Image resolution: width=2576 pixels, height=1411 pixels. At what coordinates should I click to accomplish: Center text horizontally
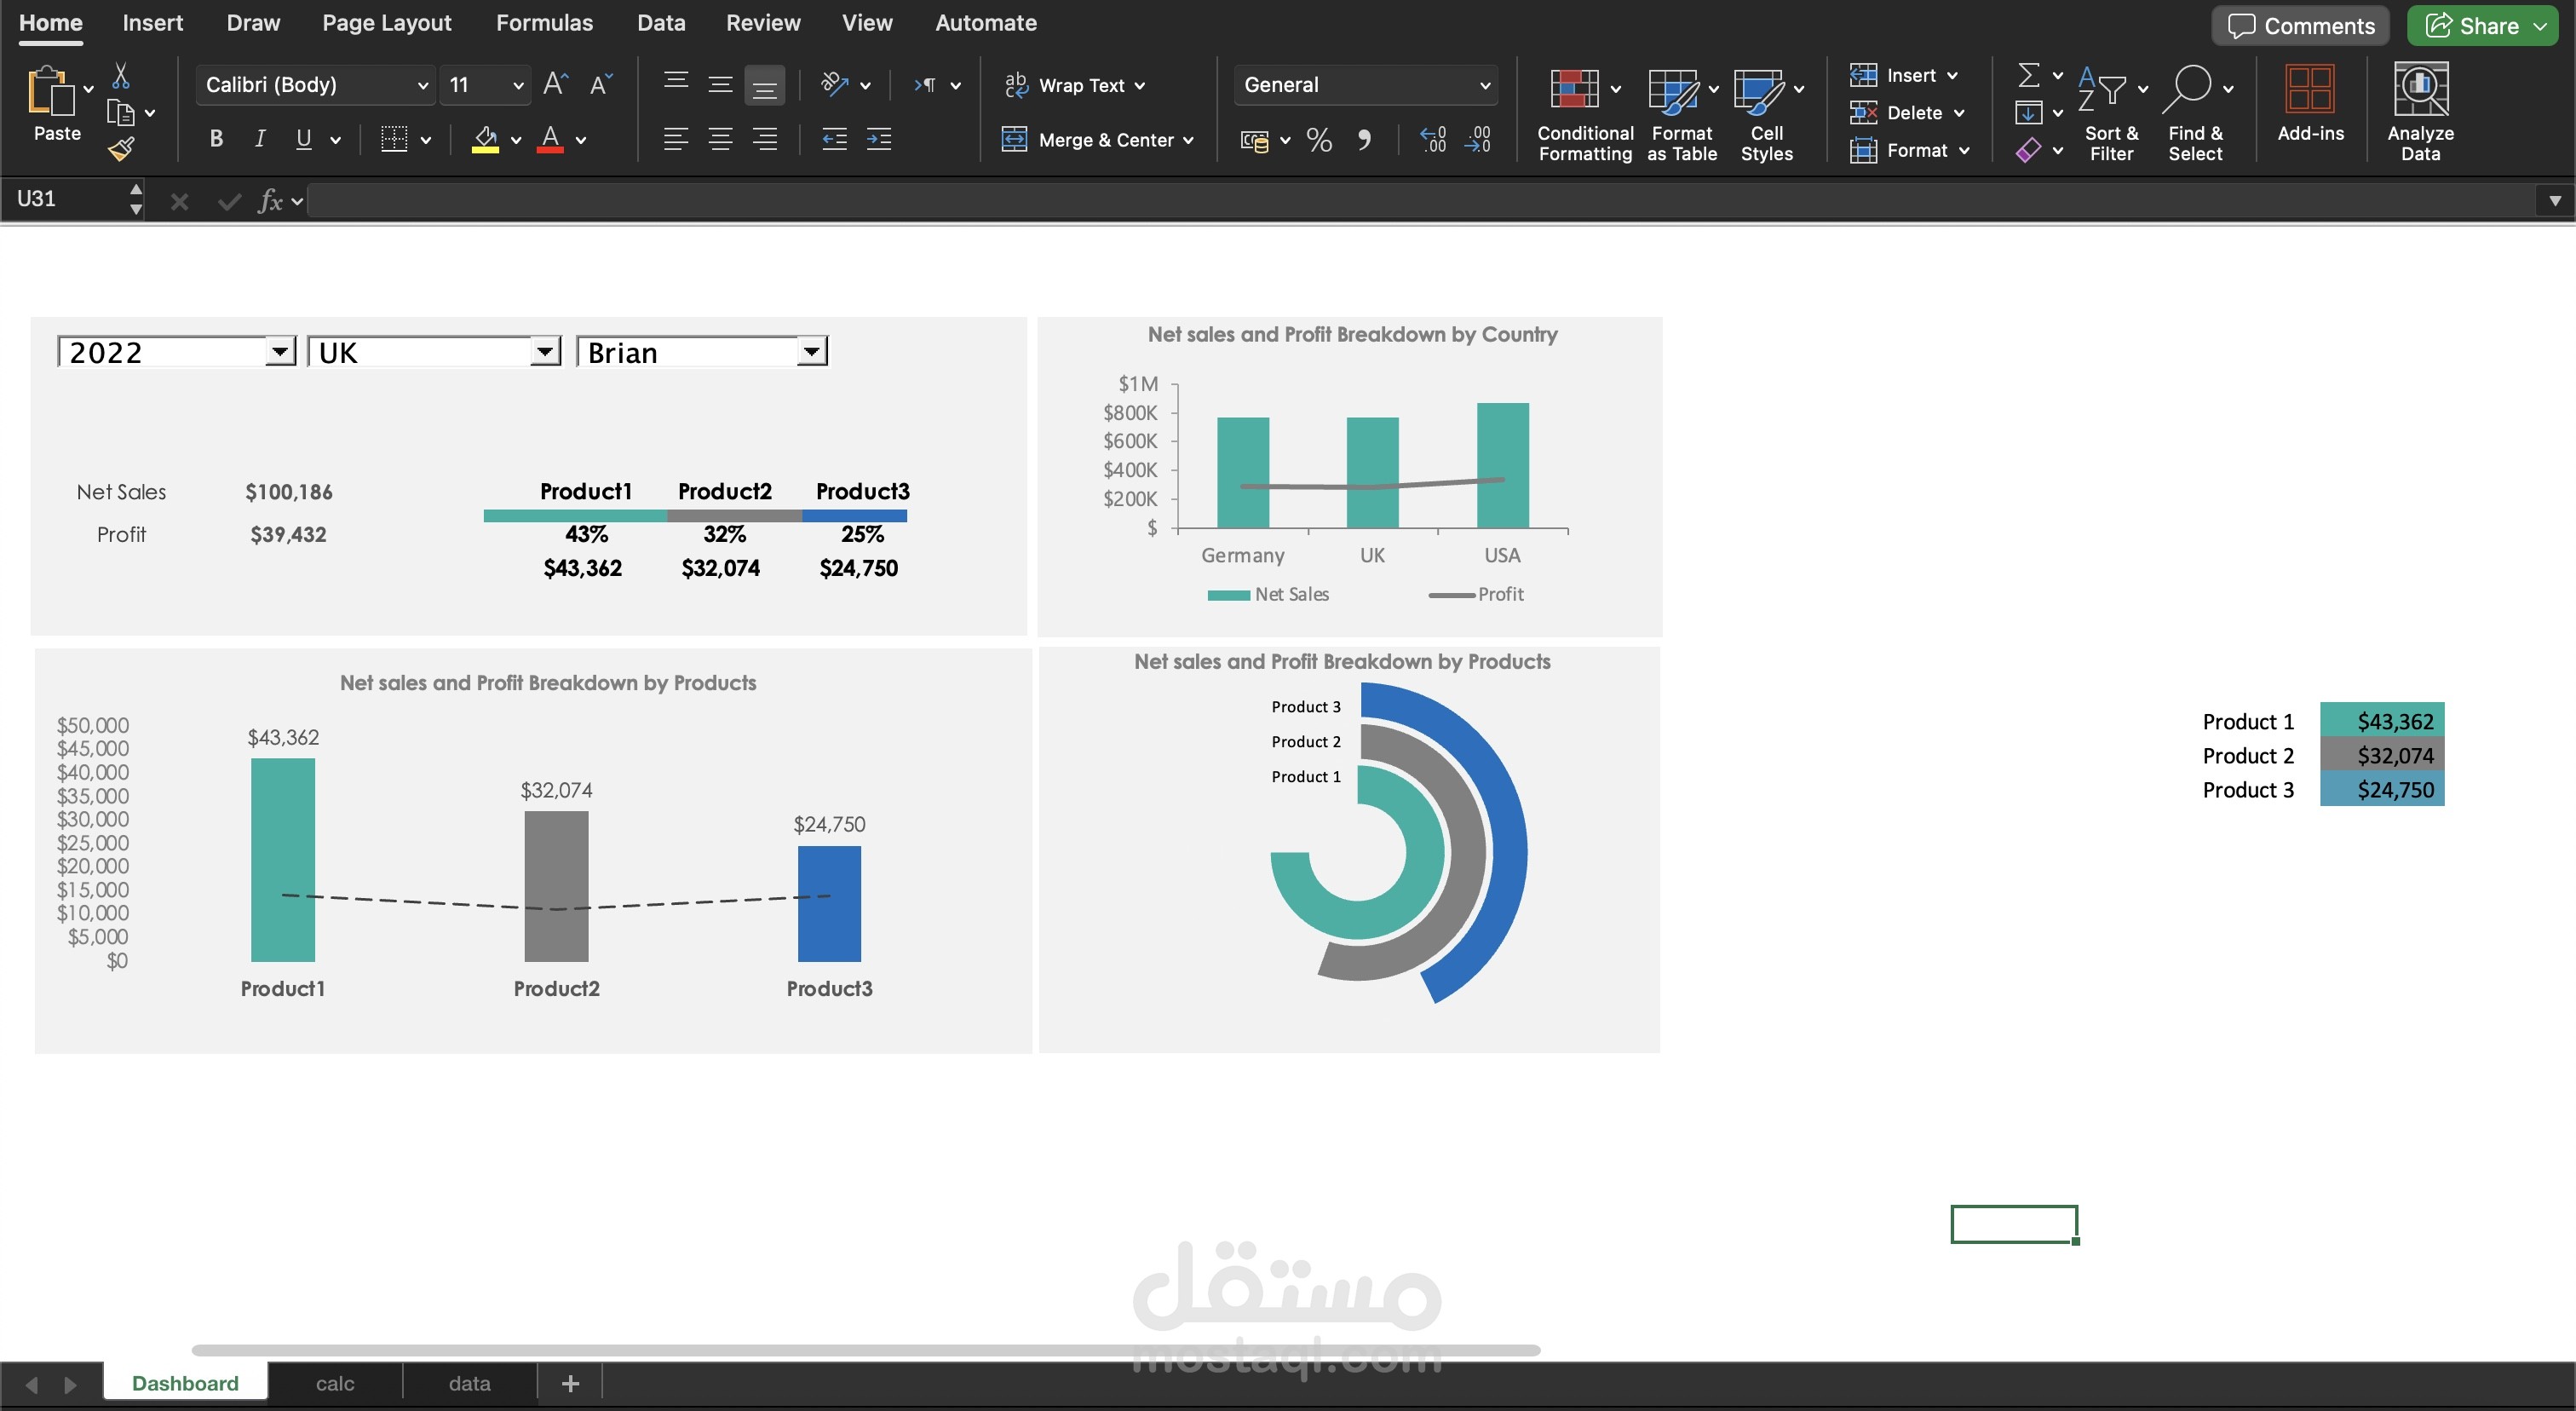click(x=720, y=139)
